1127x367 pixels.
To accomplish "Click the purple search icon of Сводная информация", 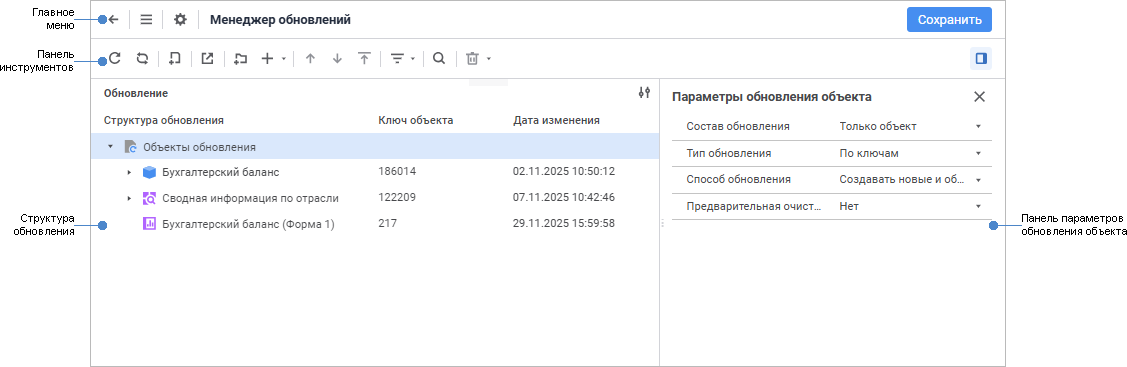I will (149, 198).
